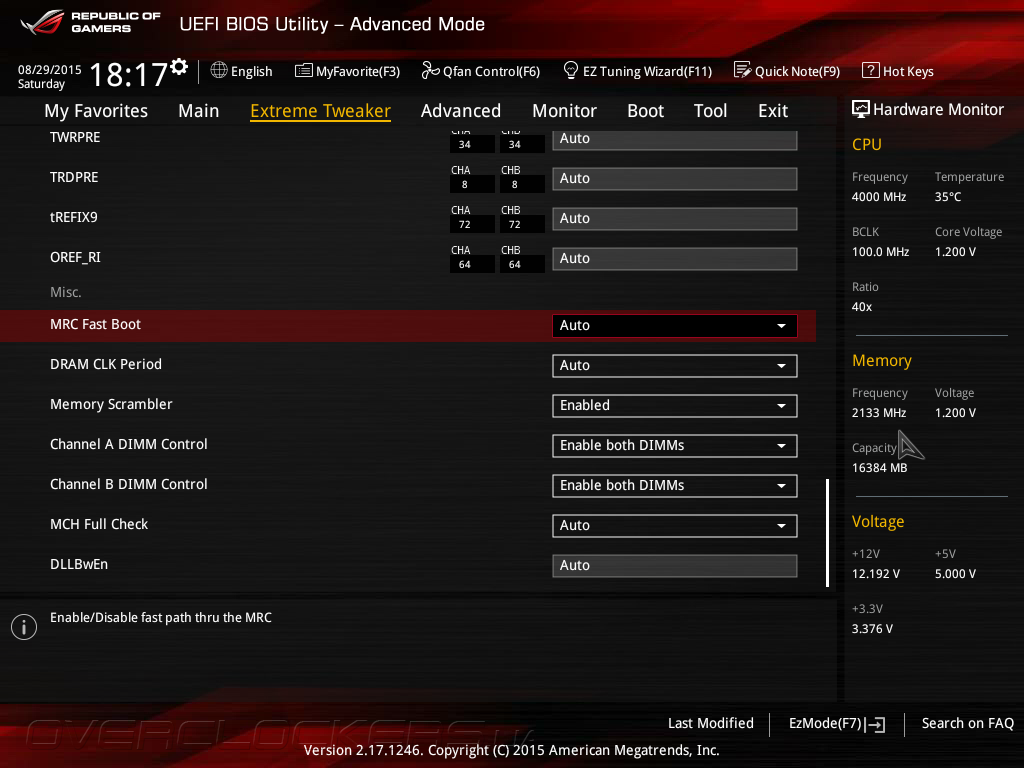Click the 18:17 clock display

coord(129,74)
